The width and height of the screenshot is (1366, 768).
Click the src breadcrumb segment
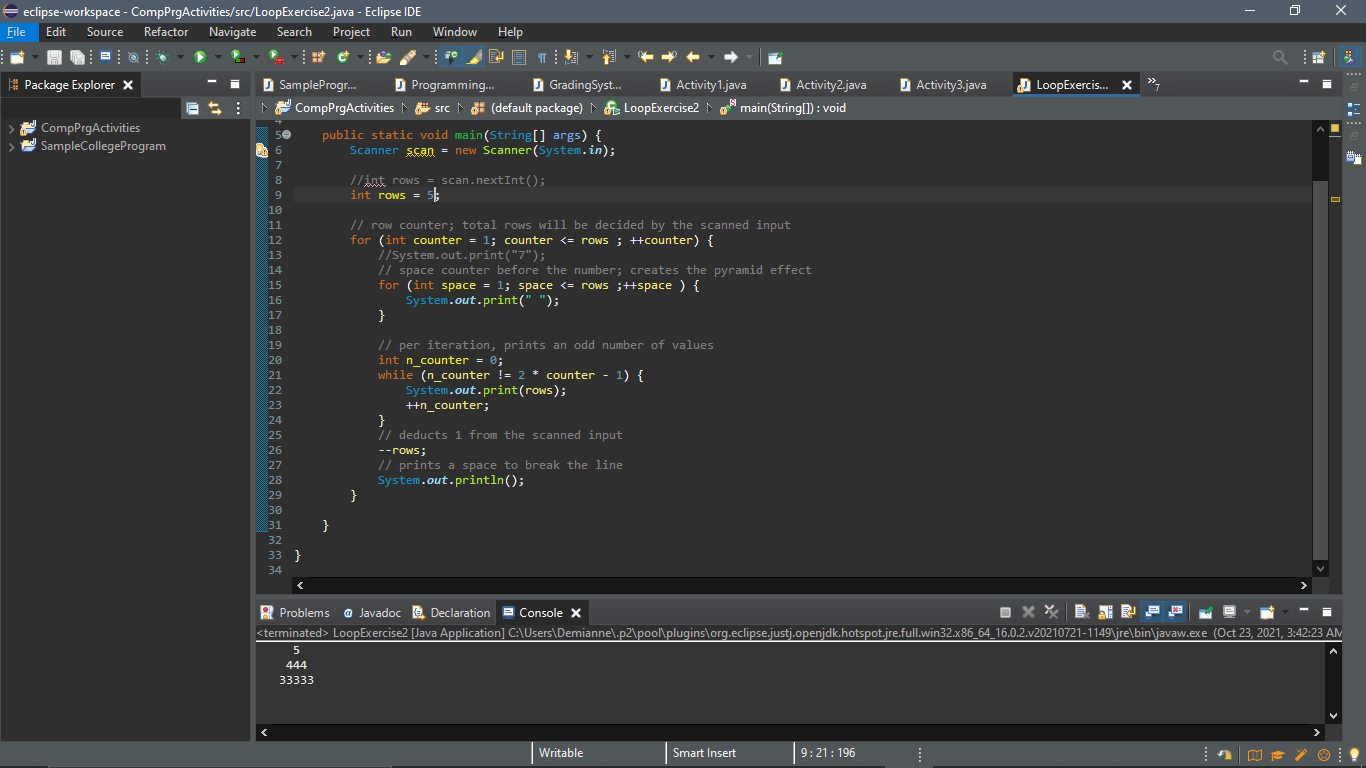(433, 108)
